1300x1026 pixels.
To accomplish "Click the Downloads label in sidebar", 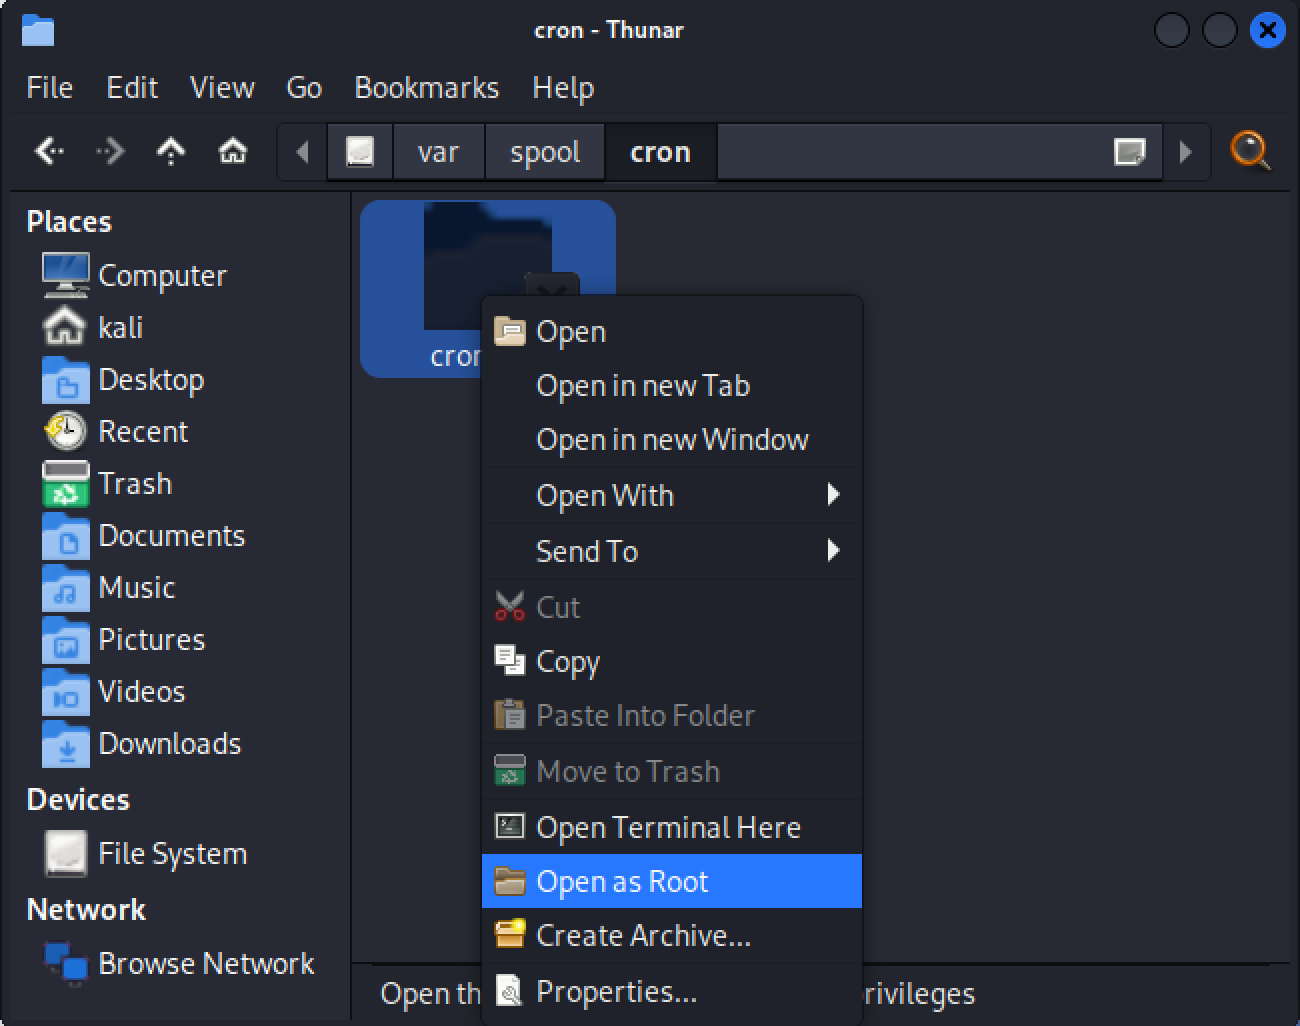I will [170, 743].
